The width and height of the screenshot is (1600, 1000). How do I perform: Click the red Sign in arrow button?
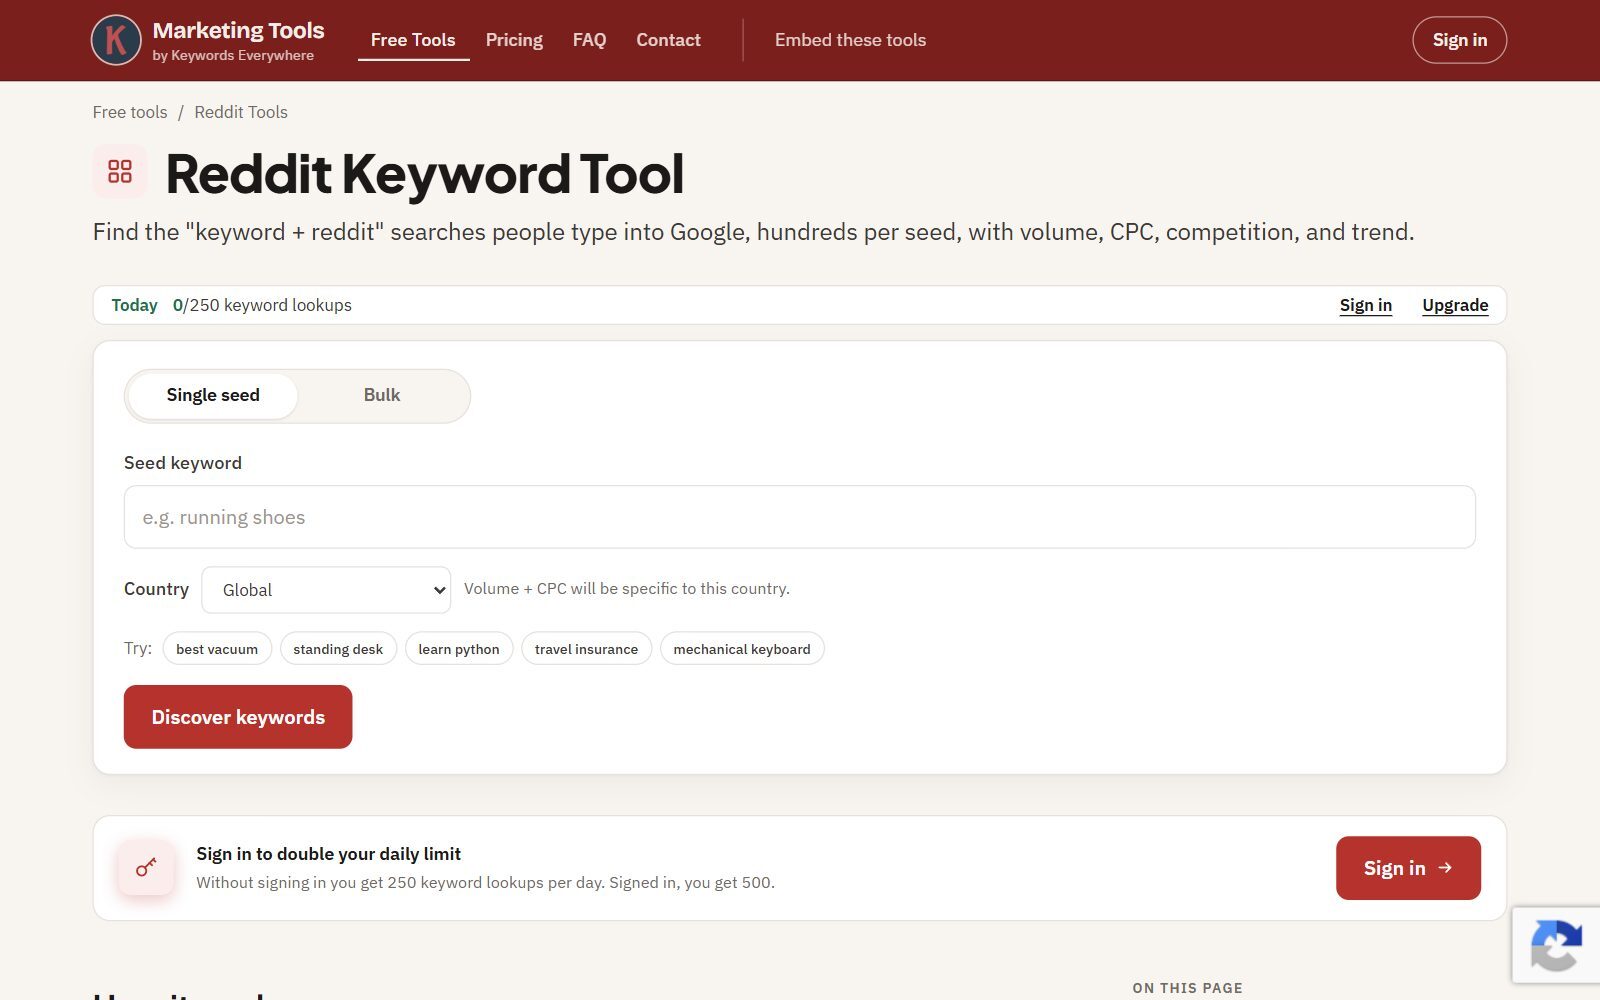(1408, 868)
